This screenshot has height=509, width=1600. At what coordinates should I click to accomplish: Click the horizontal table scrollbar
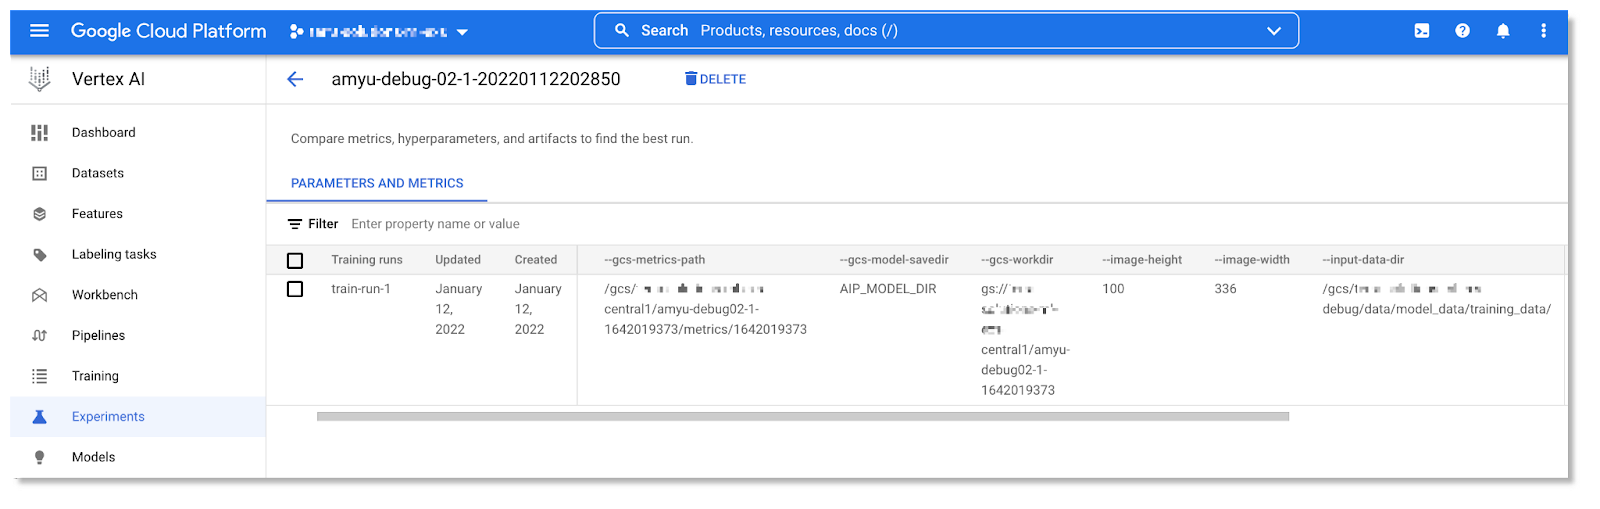click(803, 416)
